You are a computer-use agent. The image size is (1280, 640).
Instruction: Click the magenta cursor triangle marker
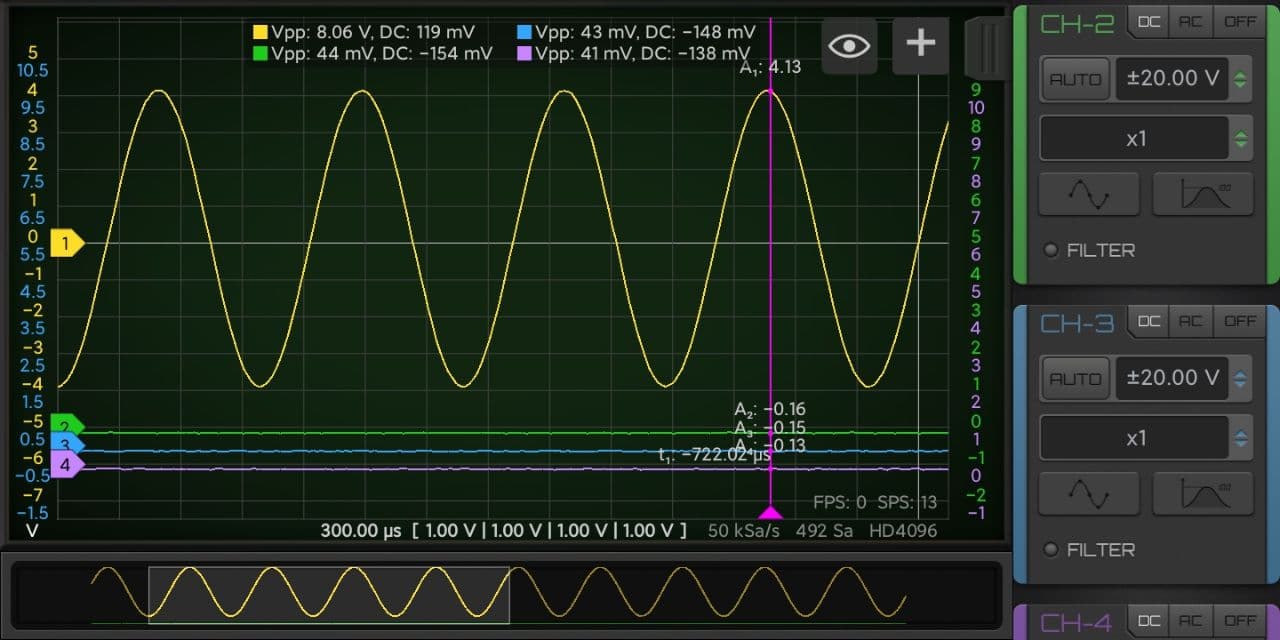pyautogui.click(x=770, y=512)
